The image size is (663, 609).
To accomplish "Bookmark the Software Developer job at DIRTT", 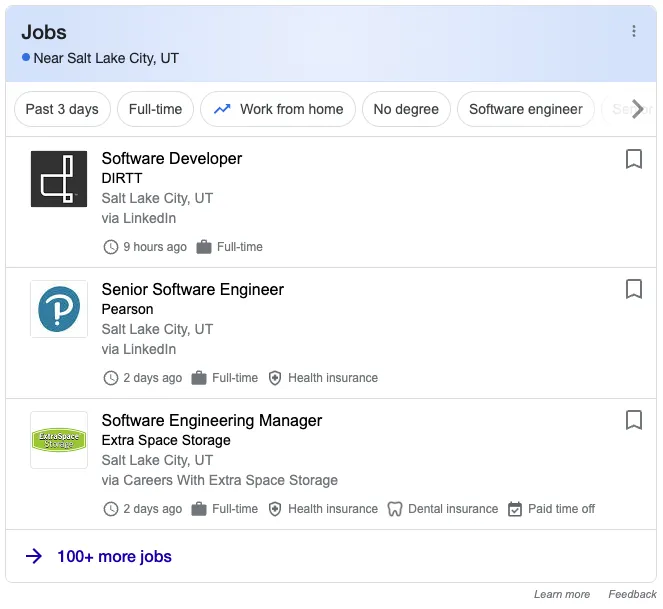I will (633, 159).
